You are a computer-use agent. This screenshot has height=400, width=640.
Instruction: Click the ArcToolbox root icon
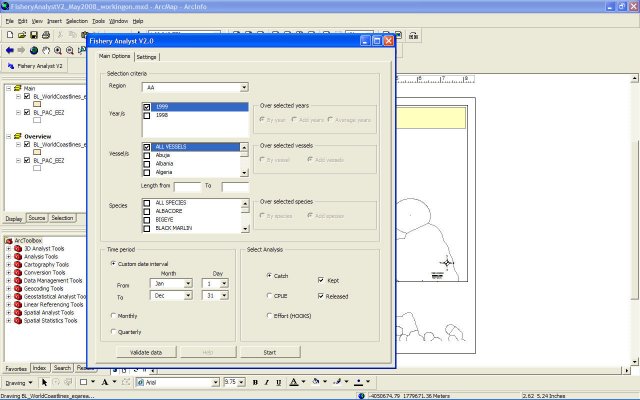point(9,241)
